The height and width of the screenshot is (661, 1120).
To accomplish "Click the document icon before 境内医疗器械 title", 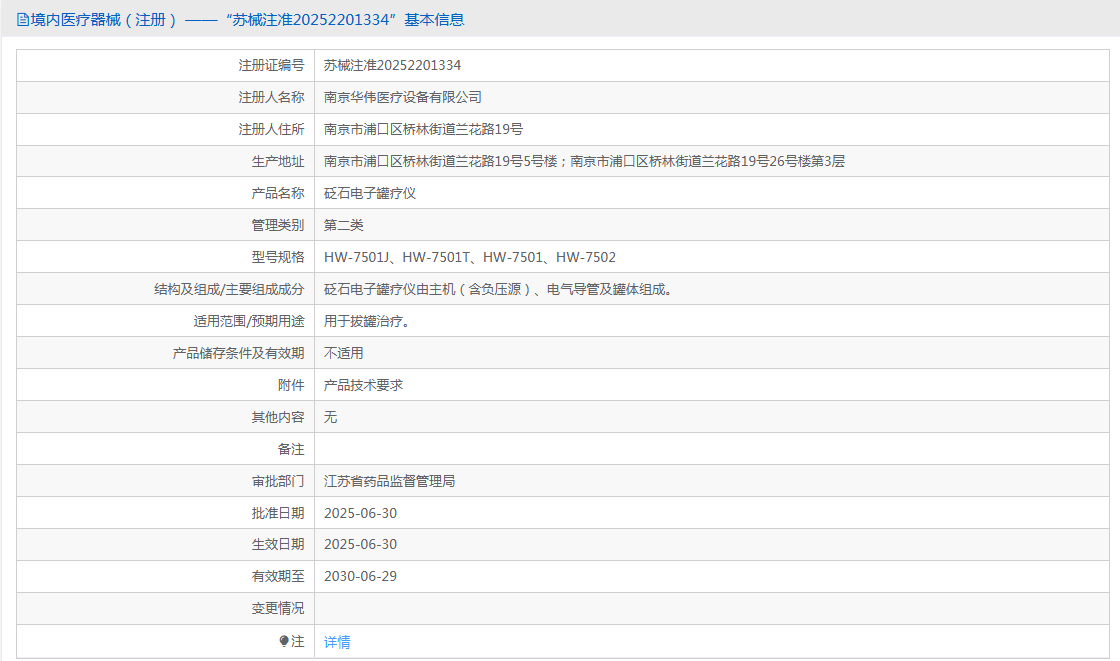I will 23,20.
